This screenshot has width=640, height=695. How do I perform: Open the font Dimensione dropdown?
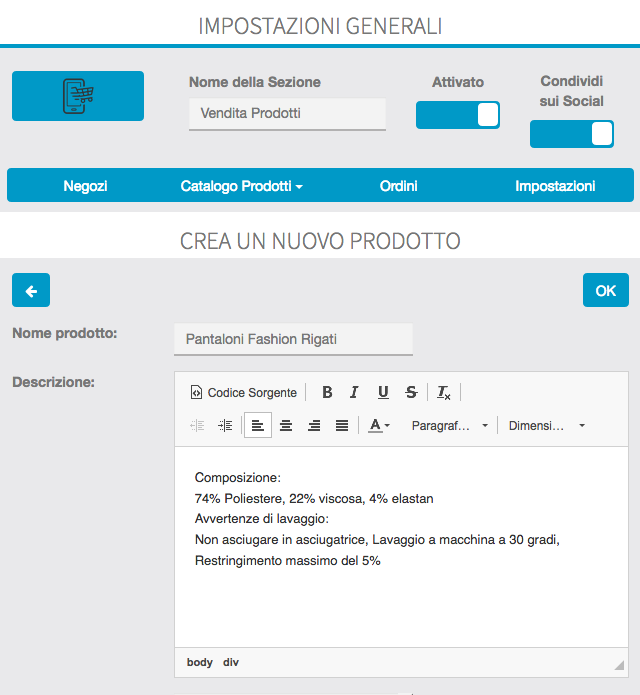coord(546,425)
